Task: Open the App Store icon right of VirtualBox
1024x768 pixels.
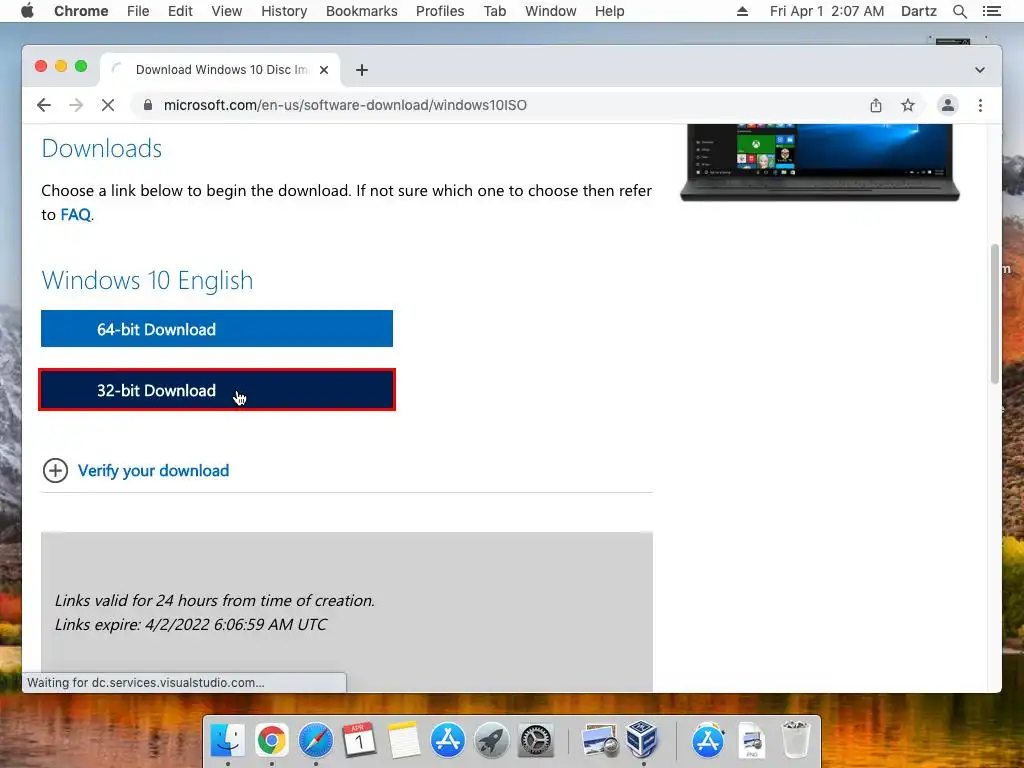Action: point(708,741)
